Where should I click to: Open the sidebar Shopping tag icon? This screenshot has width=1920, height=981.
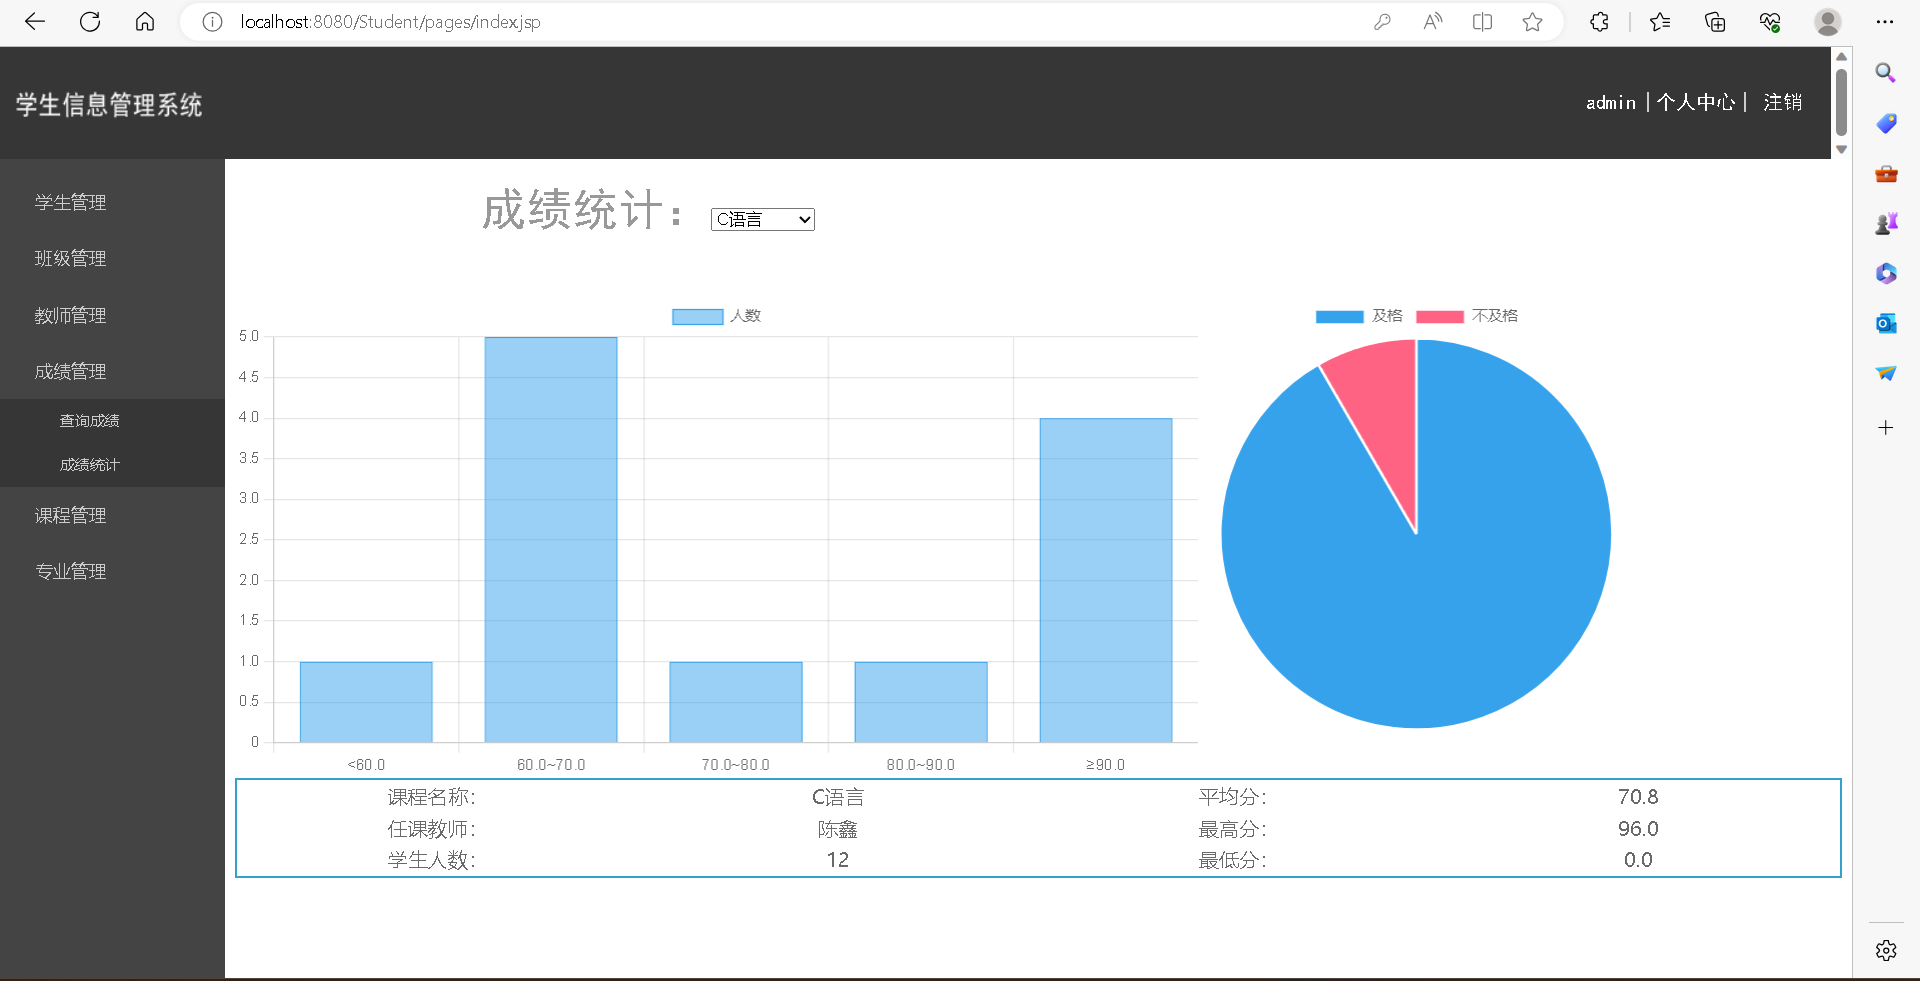click(x=1886, y=123)
